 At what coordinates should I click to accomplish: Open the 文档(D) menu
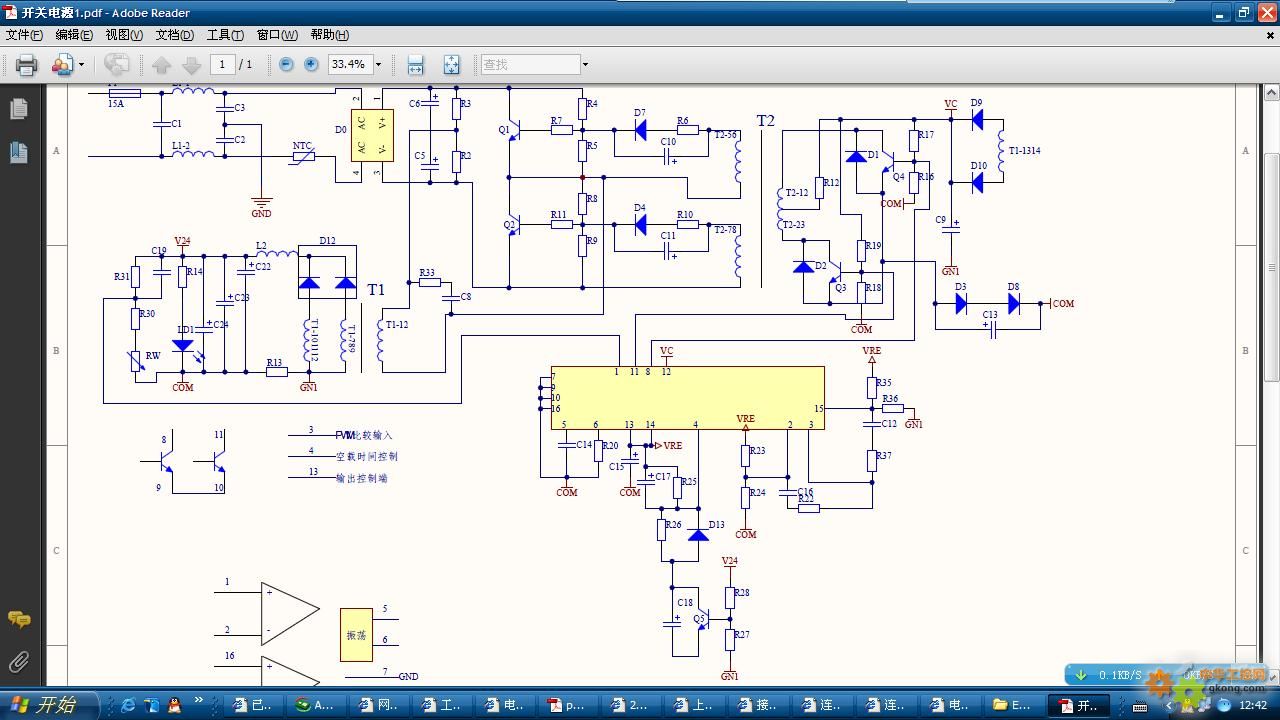coord(174,35)
